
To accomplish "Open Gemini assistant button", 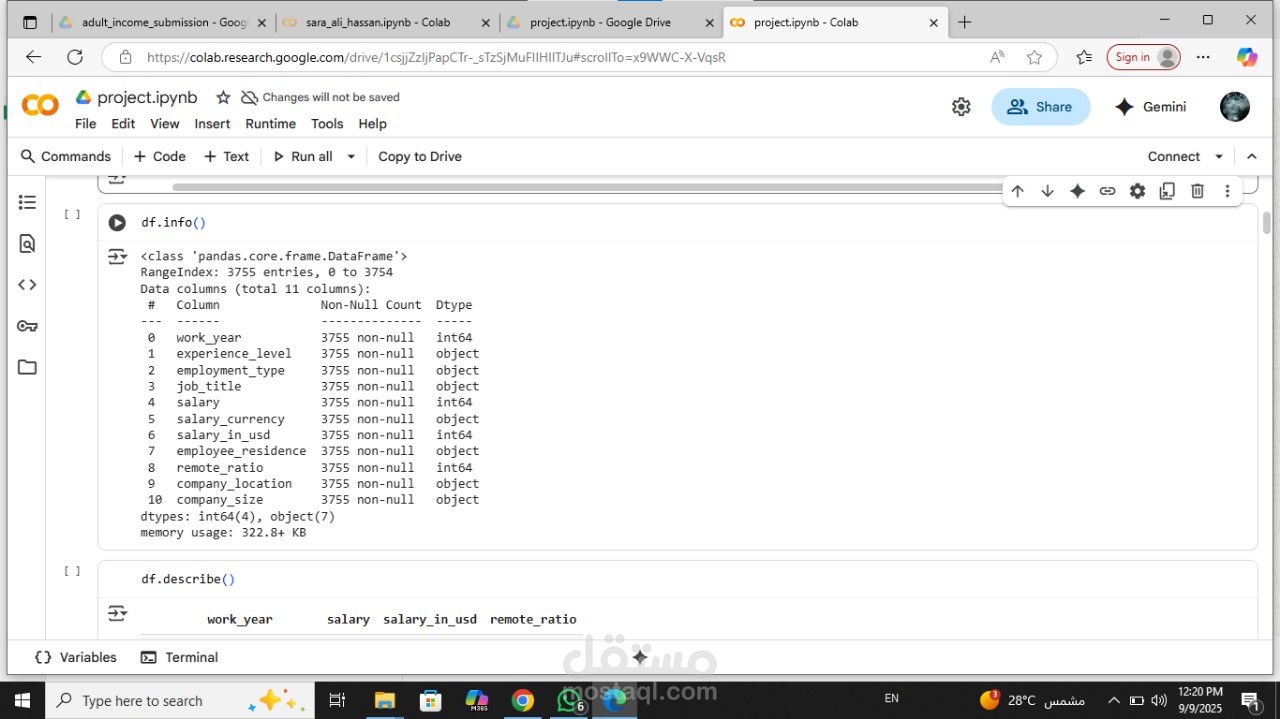I will coord(1150,107).
